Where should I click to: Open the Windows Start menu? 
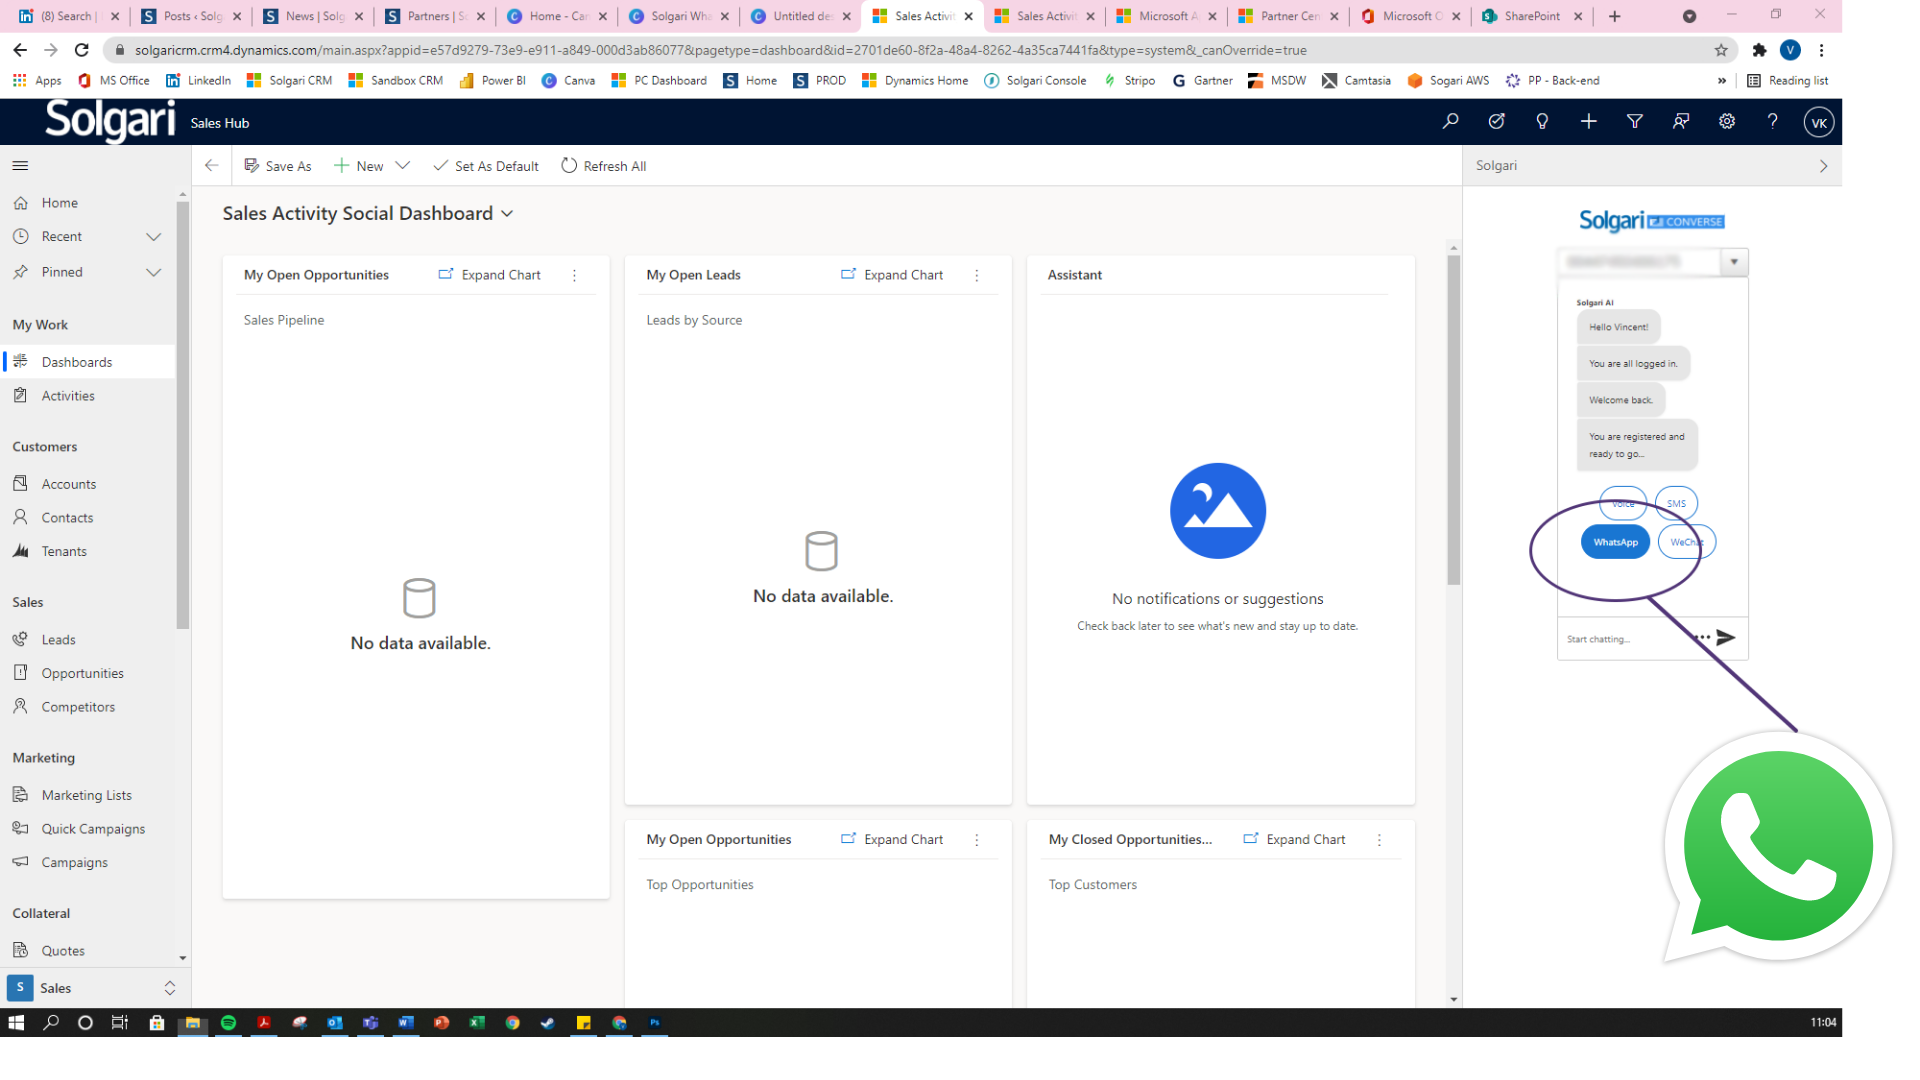pyautogui.click(x=16, y=1023)
